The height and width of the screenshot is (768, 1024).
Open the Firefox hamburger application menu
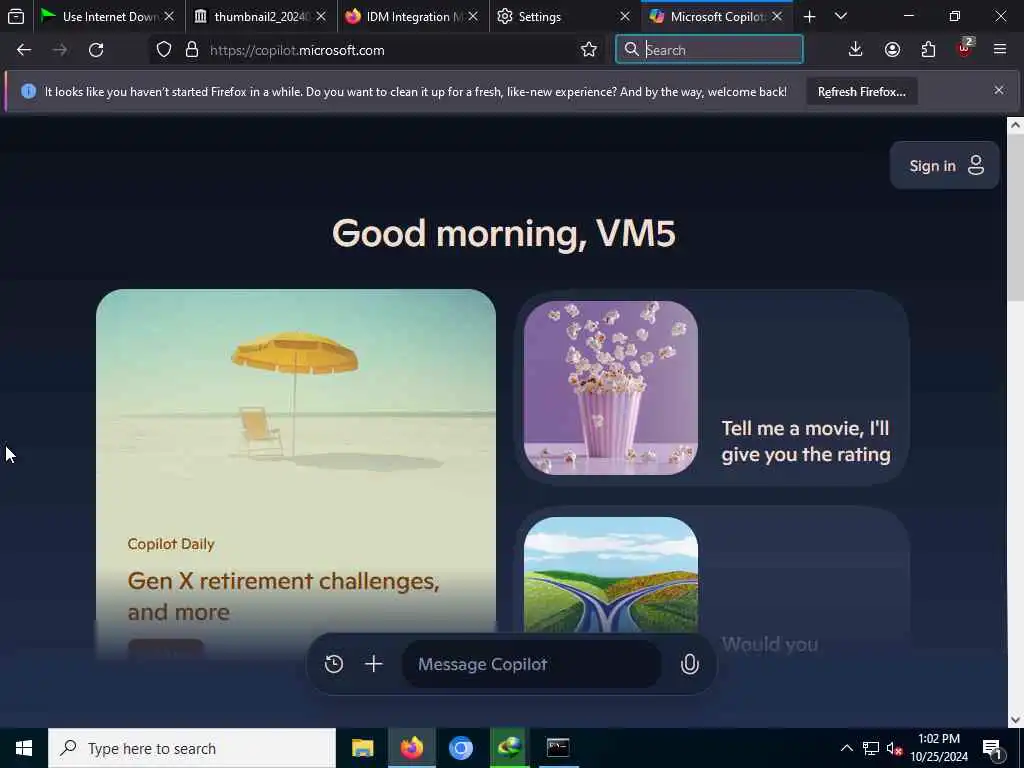[999, 50]
